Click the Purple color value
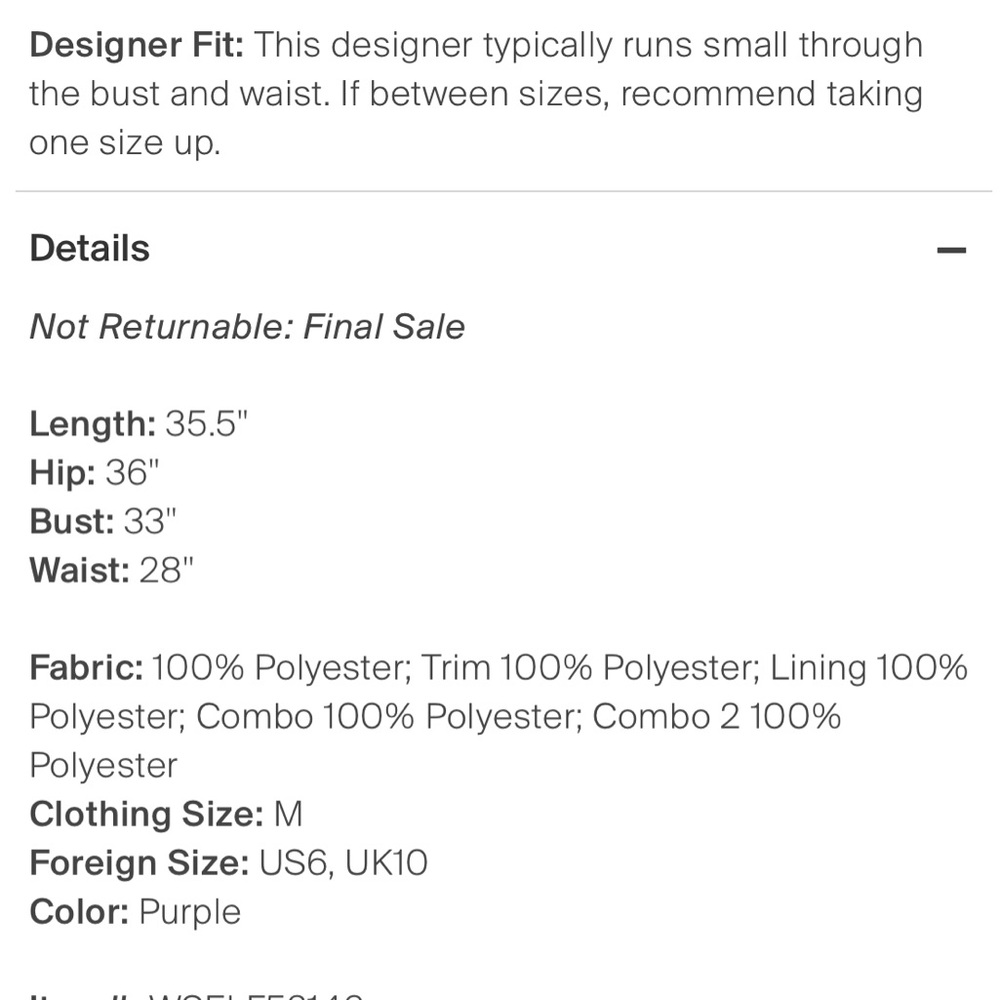This screenshot has height=1000, width=1000. coord(190,912)
